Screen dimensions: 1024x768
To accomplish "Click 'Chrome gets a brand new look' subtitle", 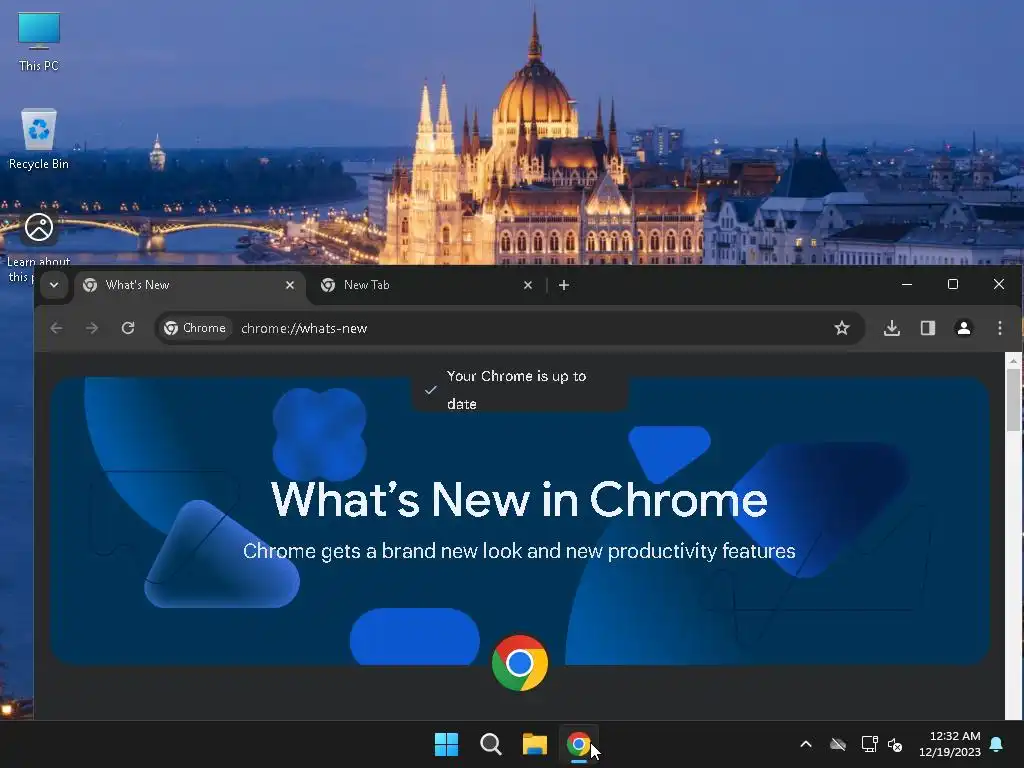I will pyautogui.click(x=519, y=551).
